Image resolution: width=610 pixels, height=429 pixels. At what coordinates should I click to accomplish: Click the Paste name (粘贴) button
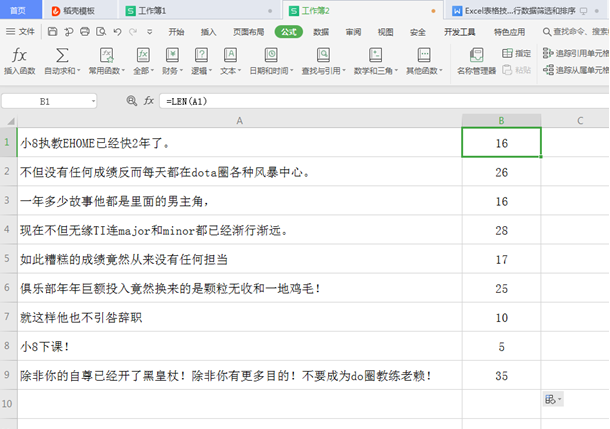pyautogui.click(x=516, y=70)
